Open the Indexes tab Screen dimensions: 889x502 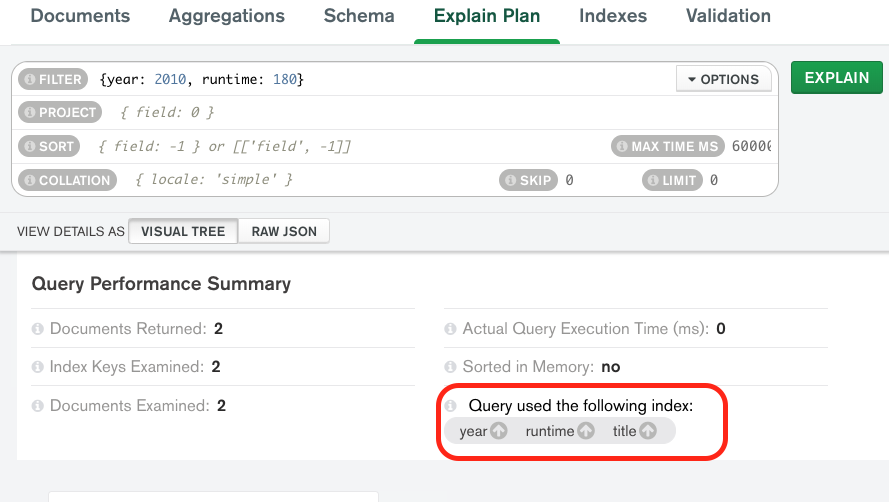pos(613,16)
